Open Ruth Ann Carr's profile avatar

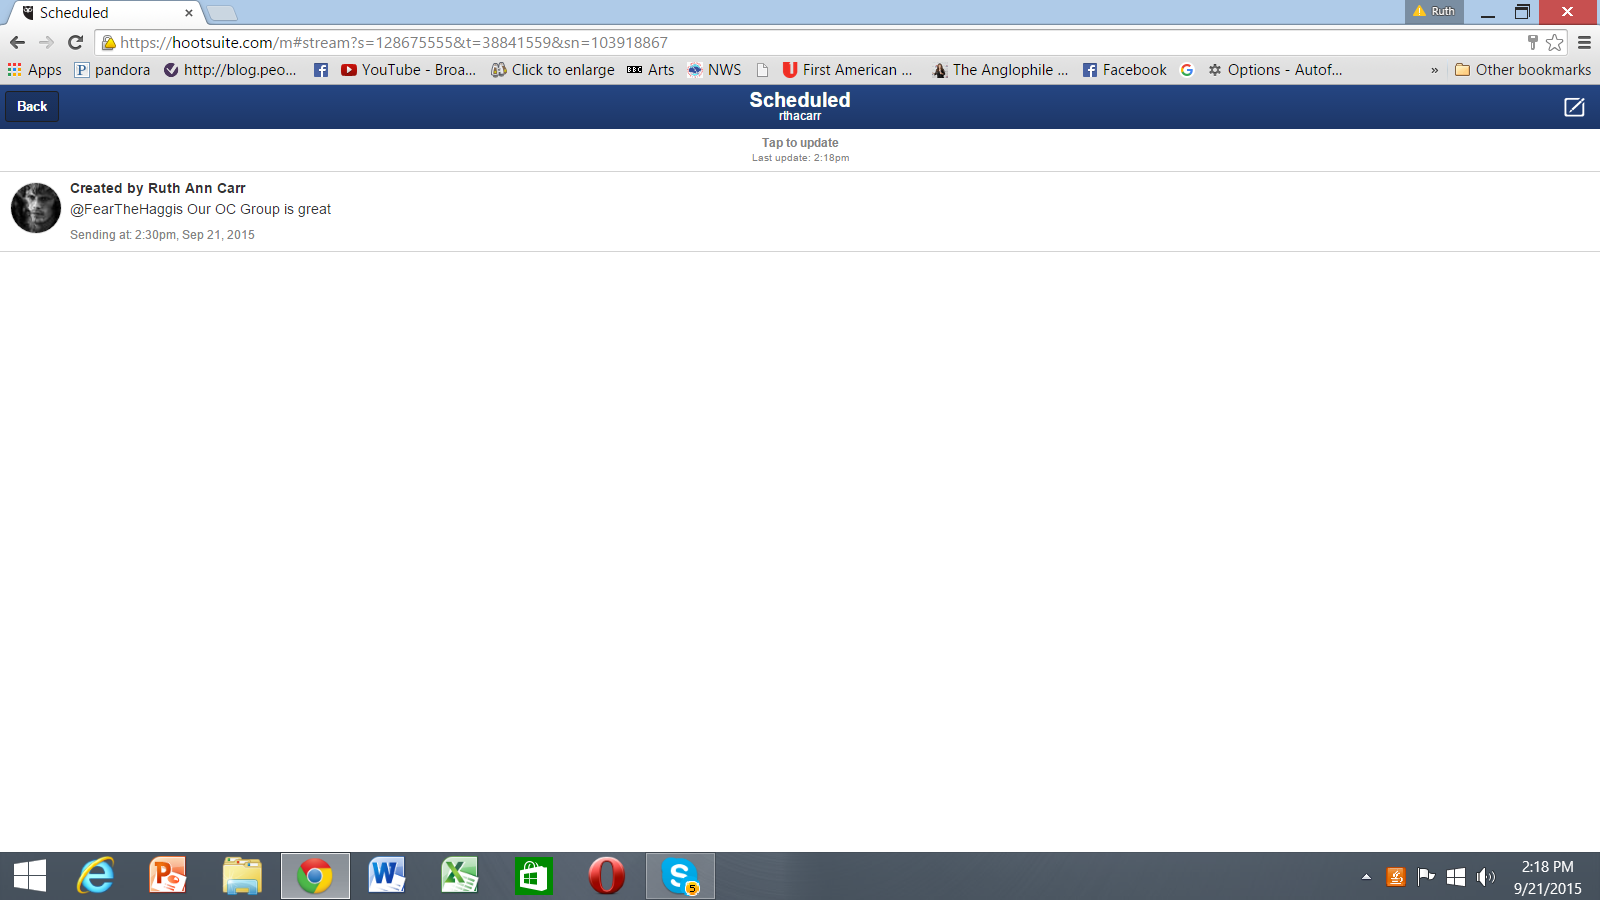(36, 208)
